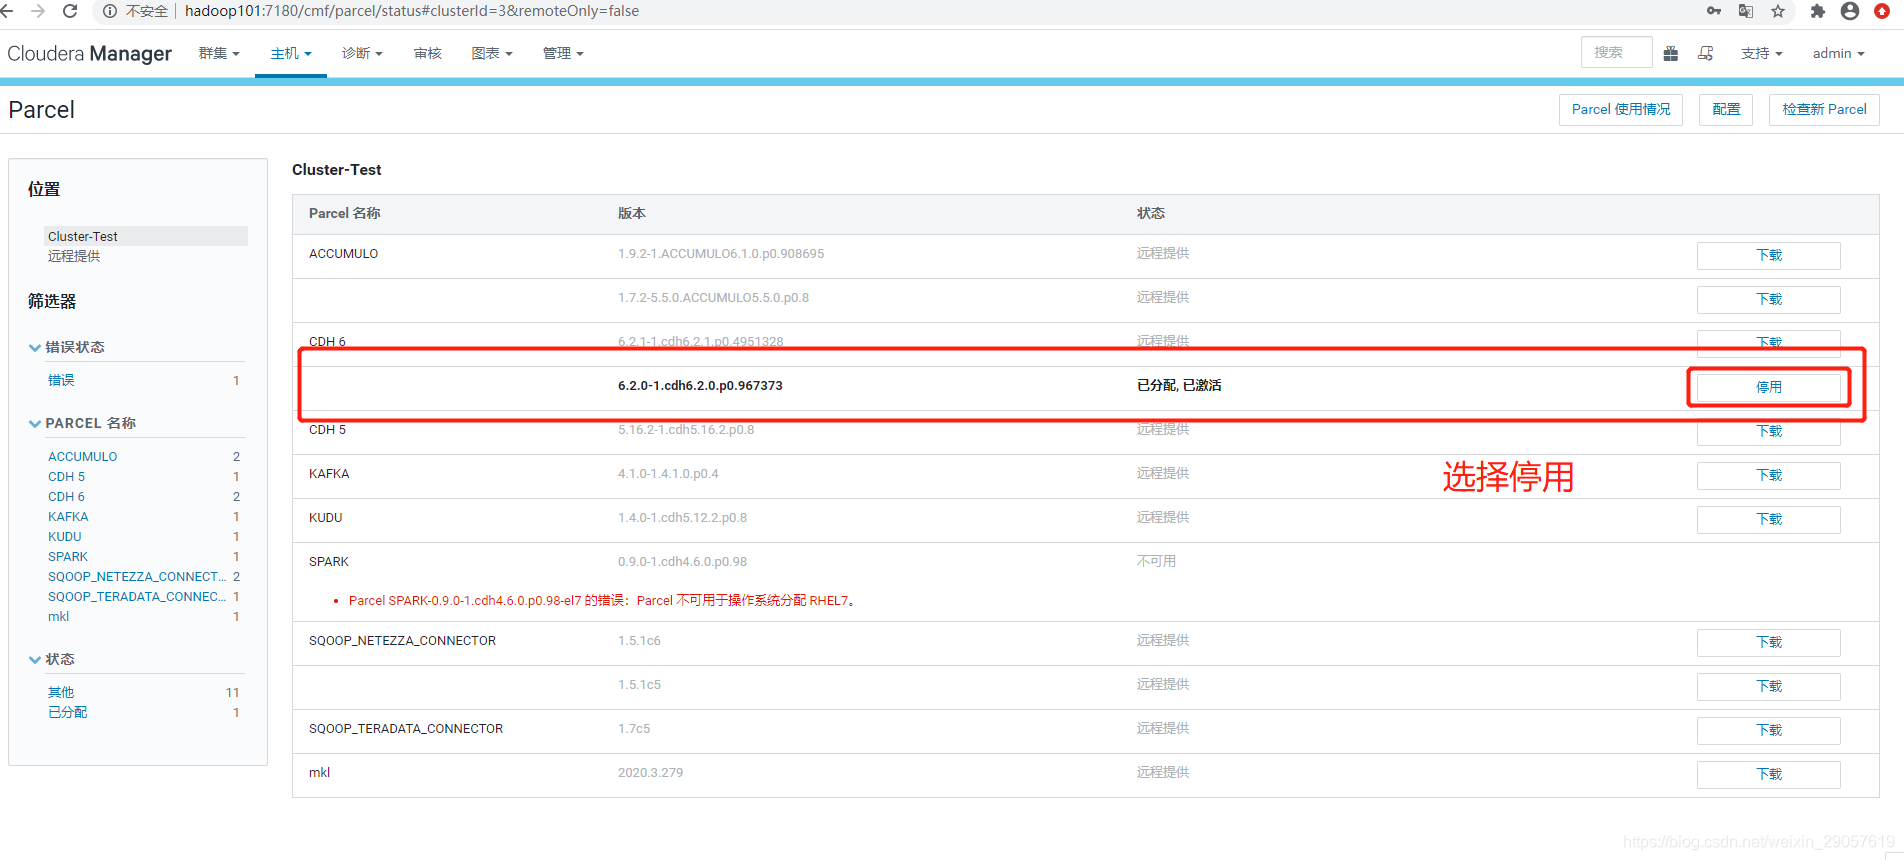Filter parcels by KUDU
This screenshot has width=1904, height=860.
pyautogui.click(x=65, y=536)
